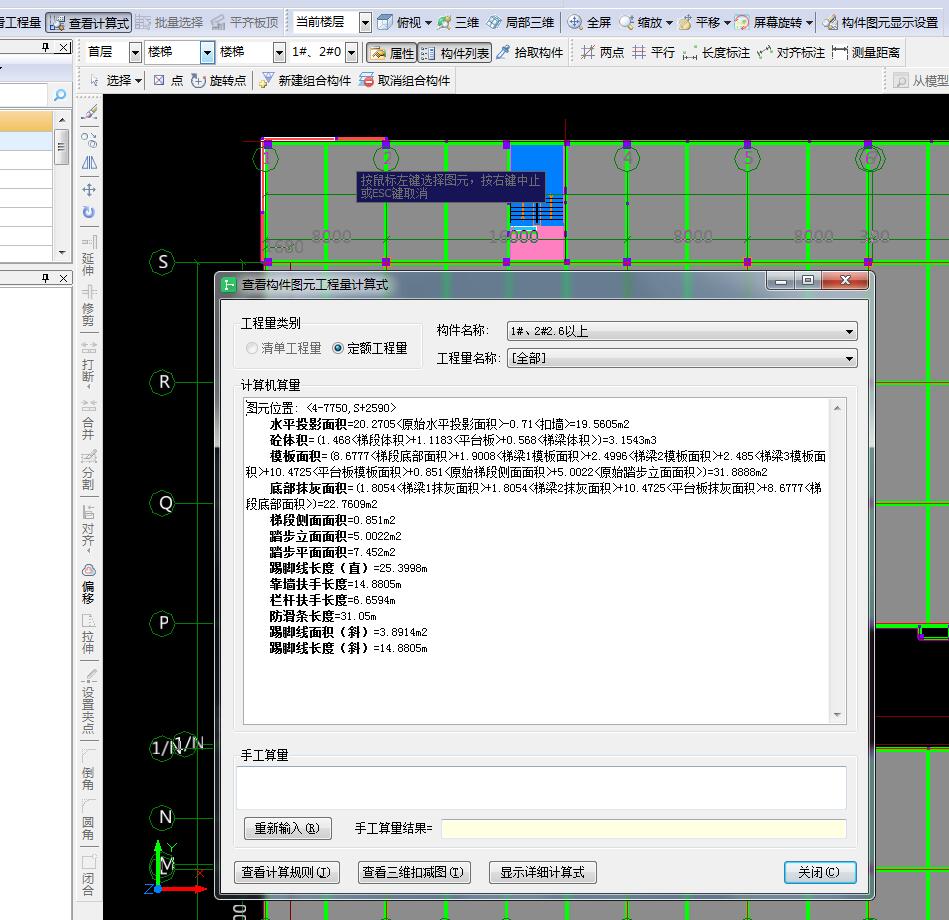The width and height of the screenshot is (949, 920).
Task: Select the 对齐 align tool
Action: pyautogui.click(x=88, y=528)
